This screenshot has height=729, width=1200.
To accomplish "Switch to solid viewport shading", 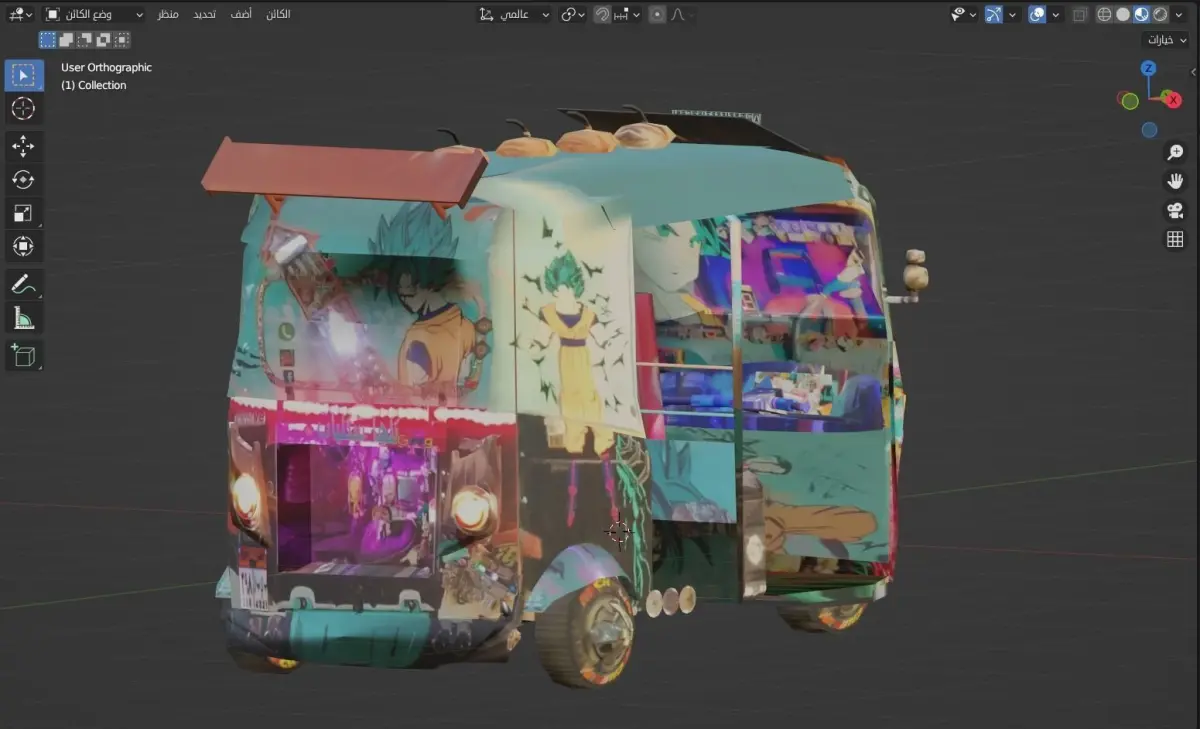I will pos(1123,15).
